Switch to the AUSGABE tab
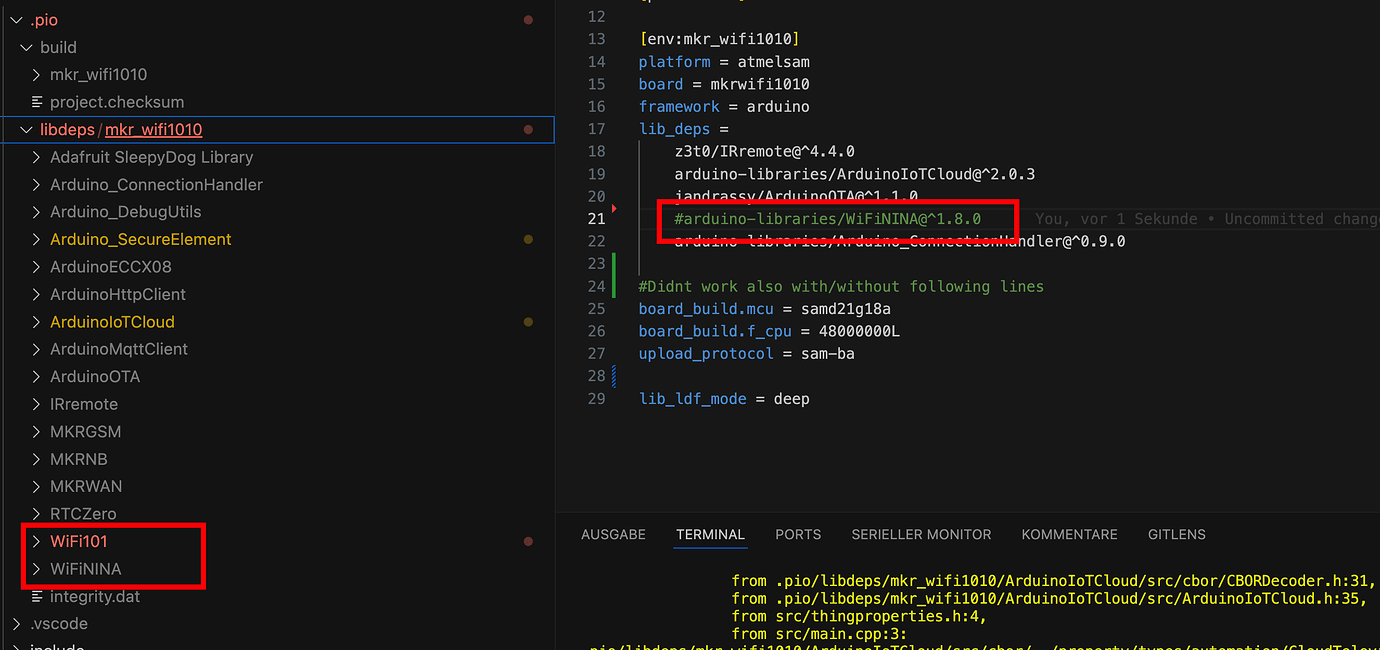Screen dimensions: 1380x650 pyautogui.click(x=613, y=534)
